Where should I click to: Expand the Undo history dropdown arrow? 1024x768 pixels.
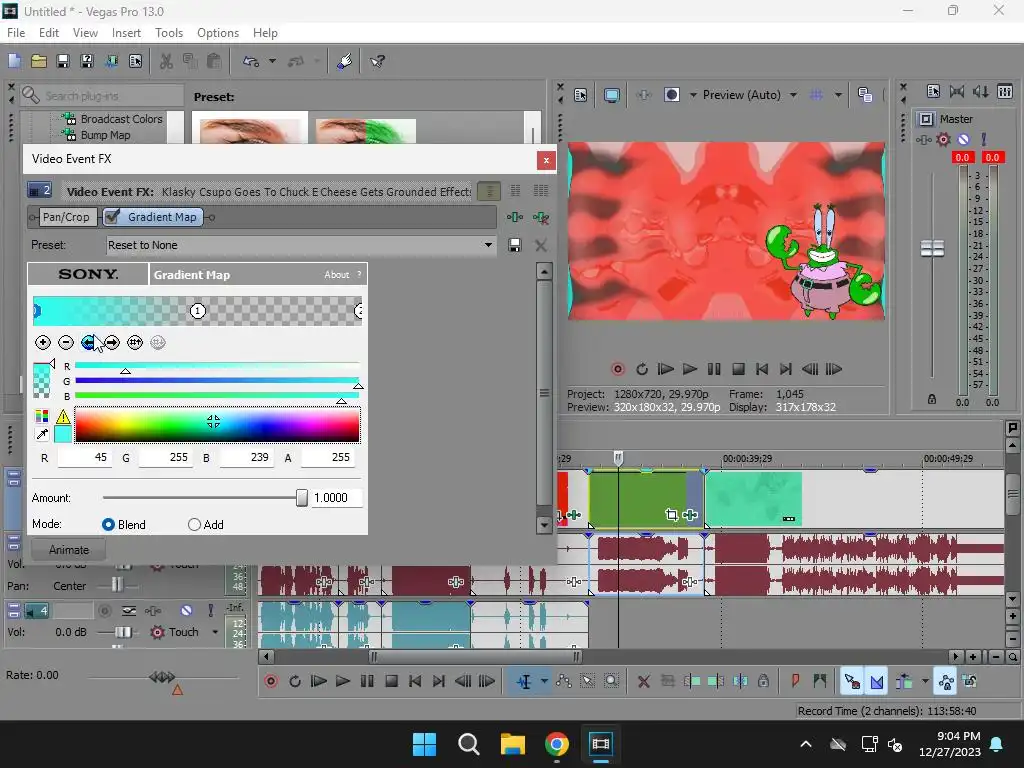point(272,61)
